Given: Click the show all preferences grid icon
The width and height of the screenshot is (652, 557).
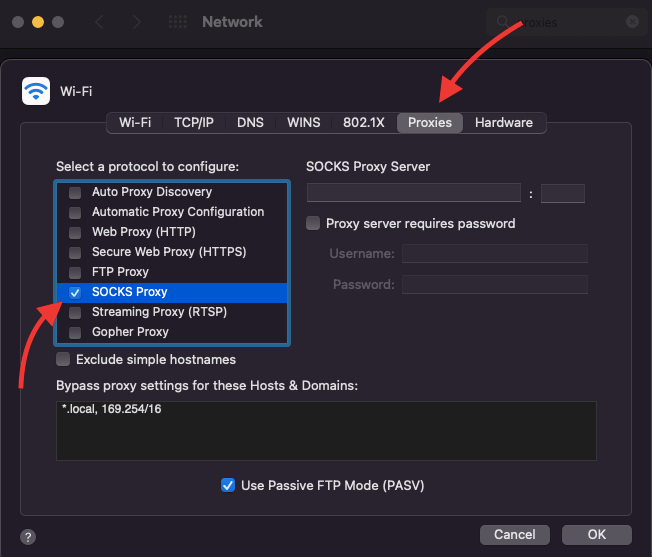Looking at the screenshot, I should pos(178,22).
